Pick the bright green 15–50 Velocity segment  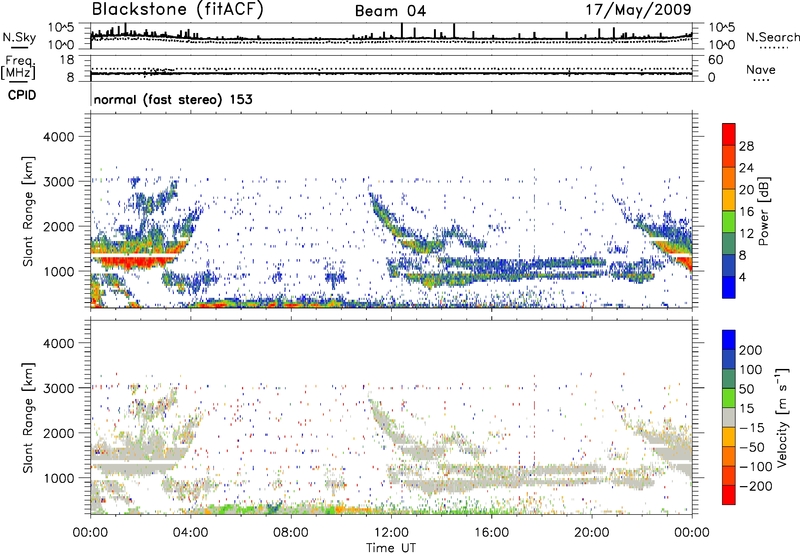tap(729, 398)
